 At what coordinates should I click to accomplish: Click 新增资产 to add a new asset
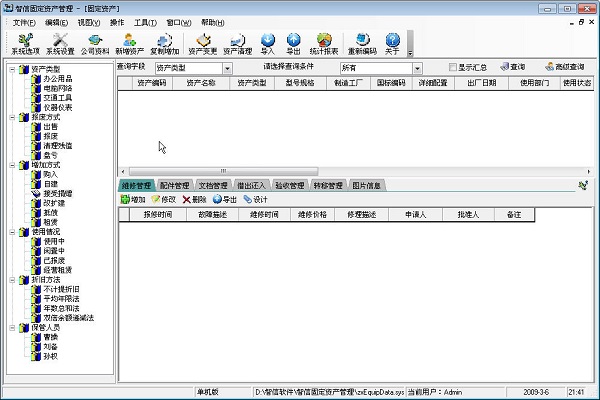130,44
